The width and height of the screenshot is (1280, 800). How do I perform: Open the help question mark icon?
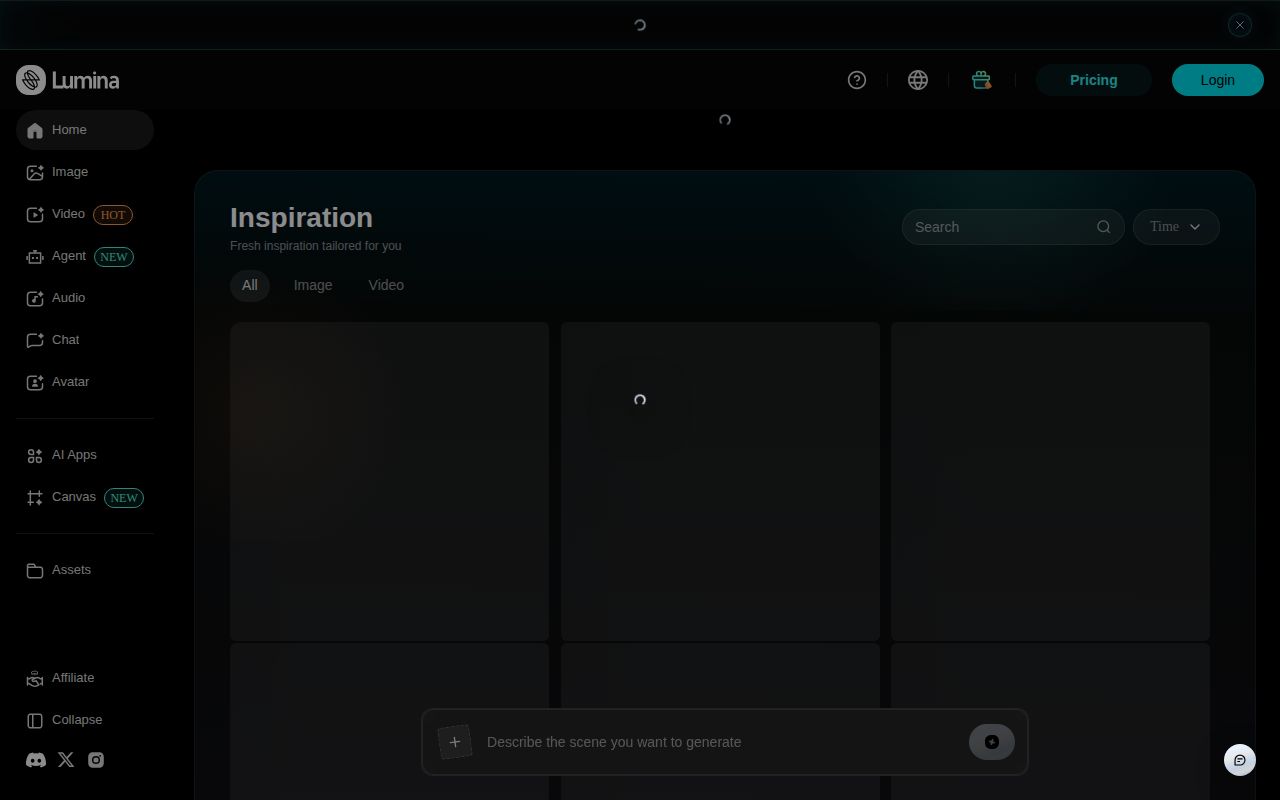[857, 80]
